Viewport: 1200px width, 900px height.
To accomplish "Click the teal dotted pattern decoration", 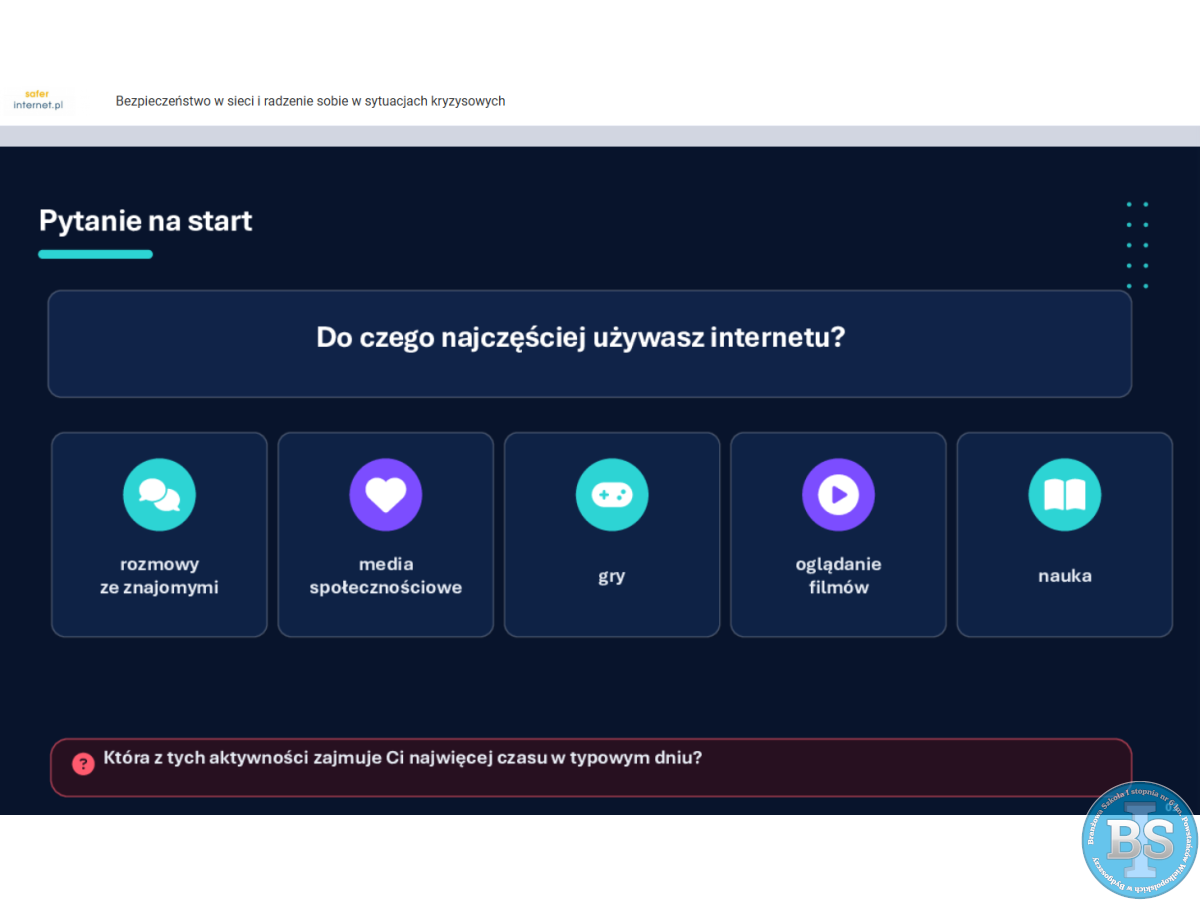I will tap(1137, 245).
